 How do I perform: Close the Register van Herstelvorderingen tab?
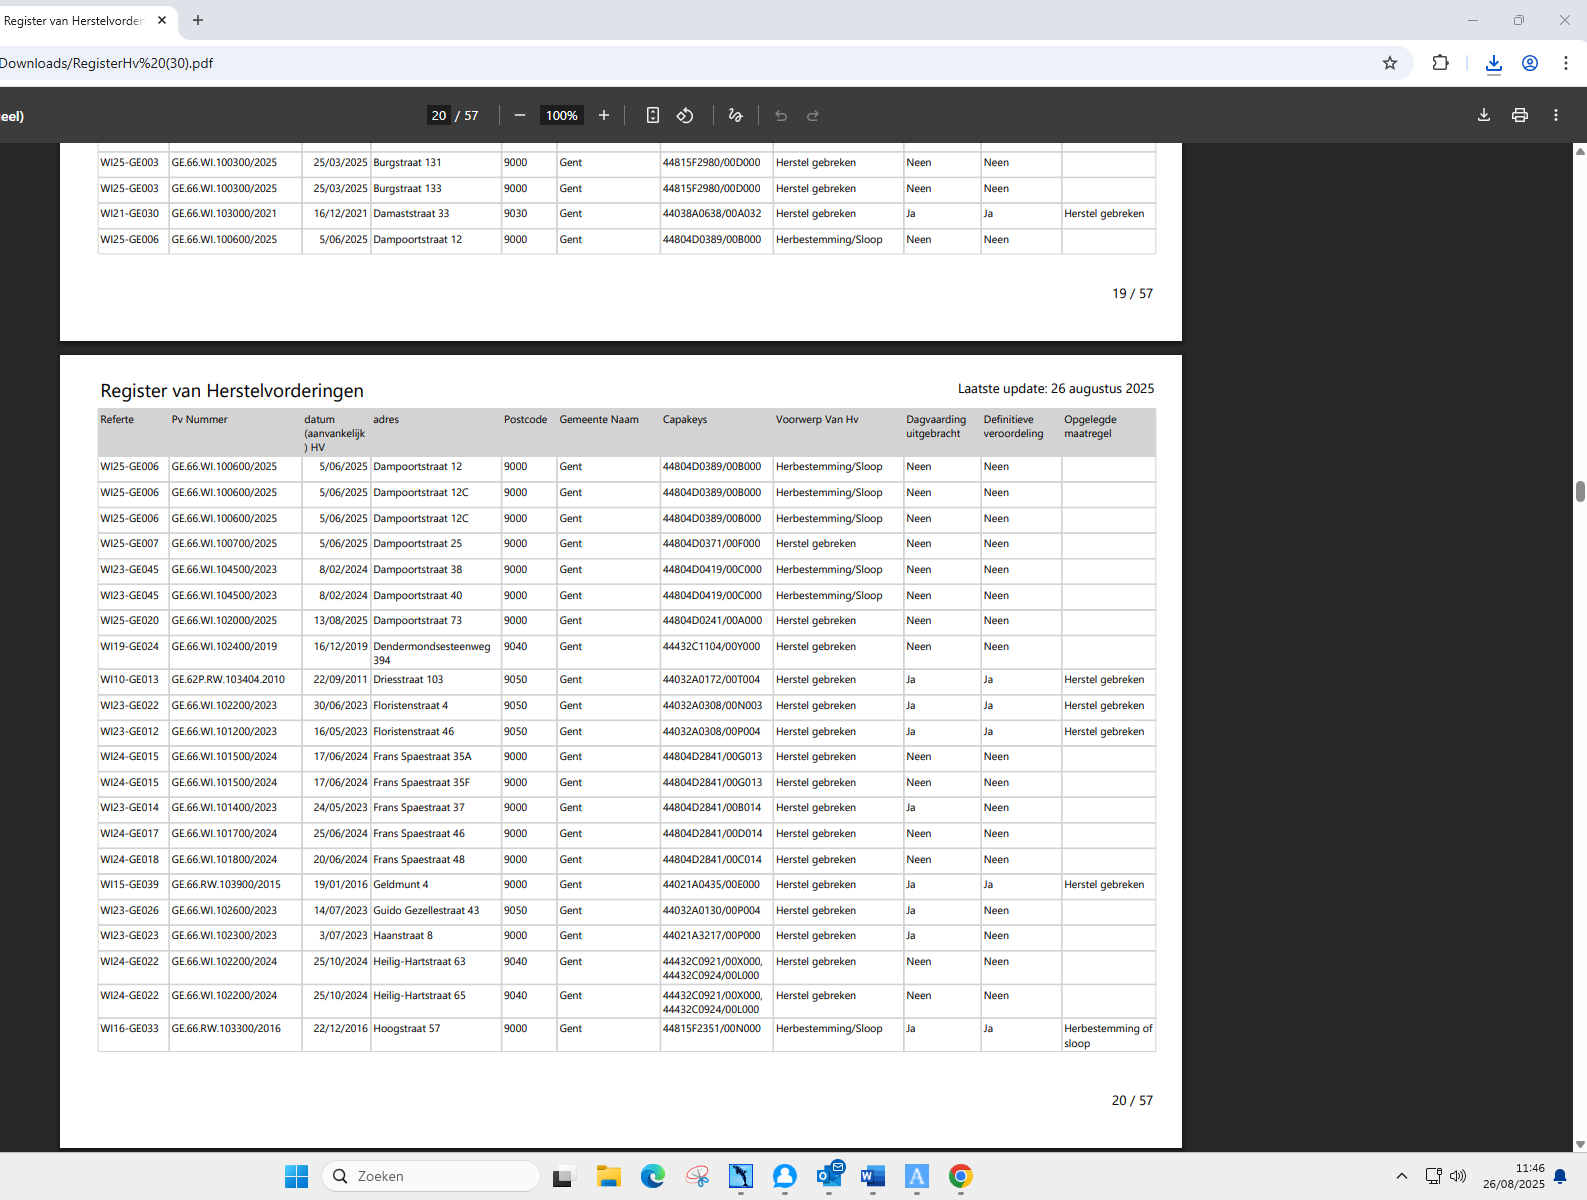[162, 20]
